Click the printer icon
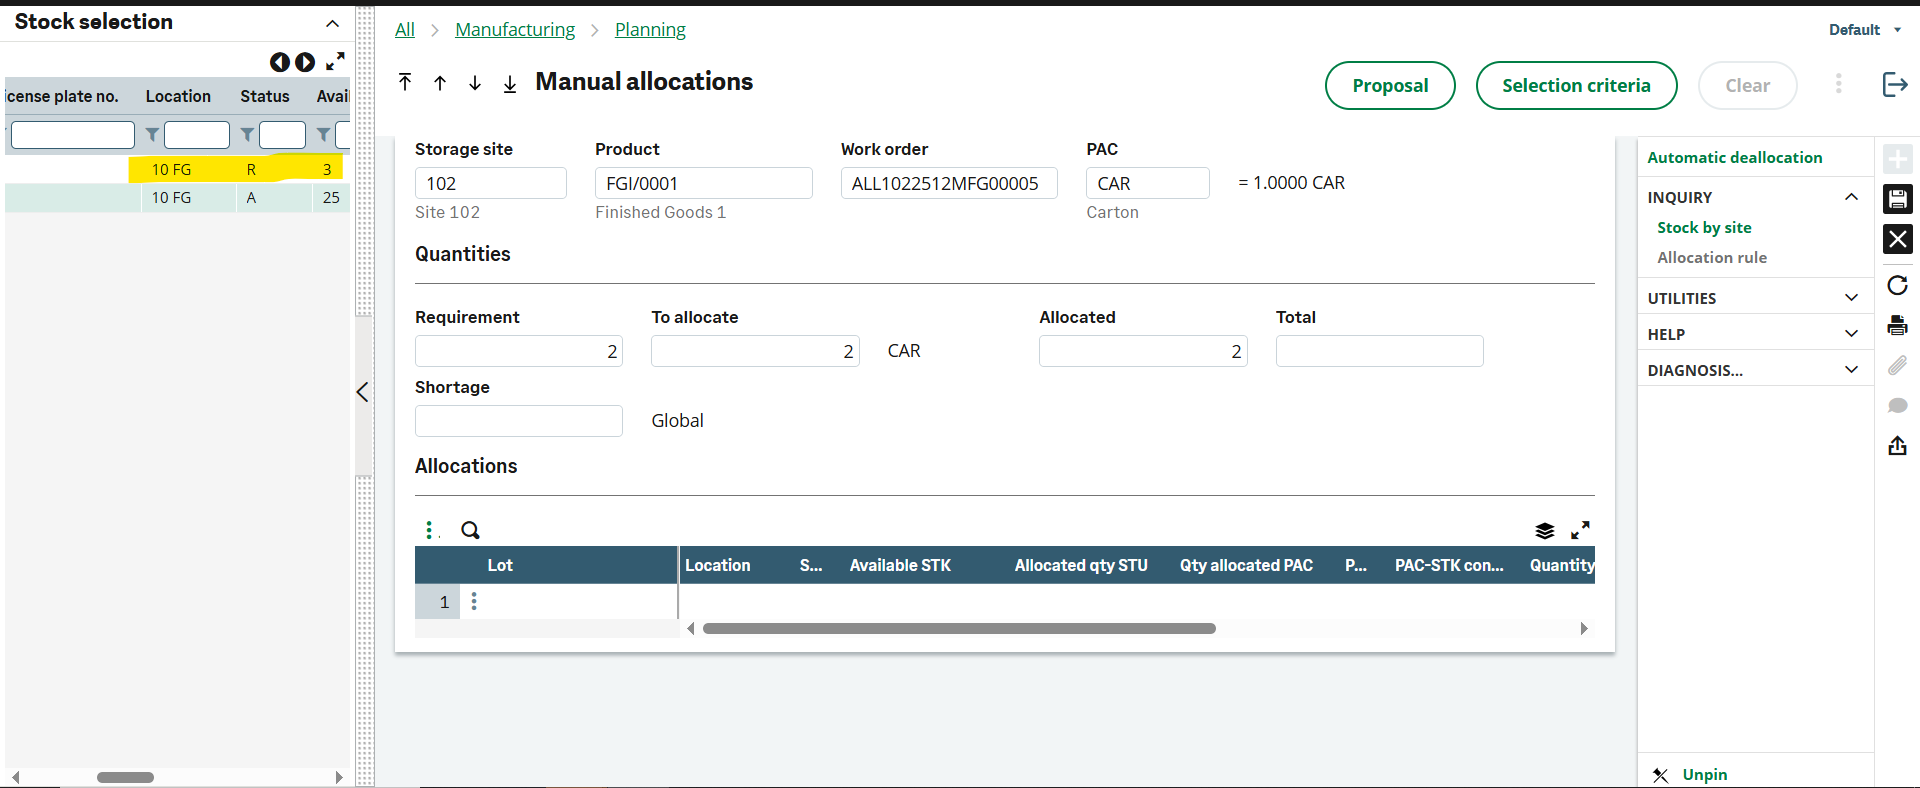The image size is (1920, 788). 1897,325
